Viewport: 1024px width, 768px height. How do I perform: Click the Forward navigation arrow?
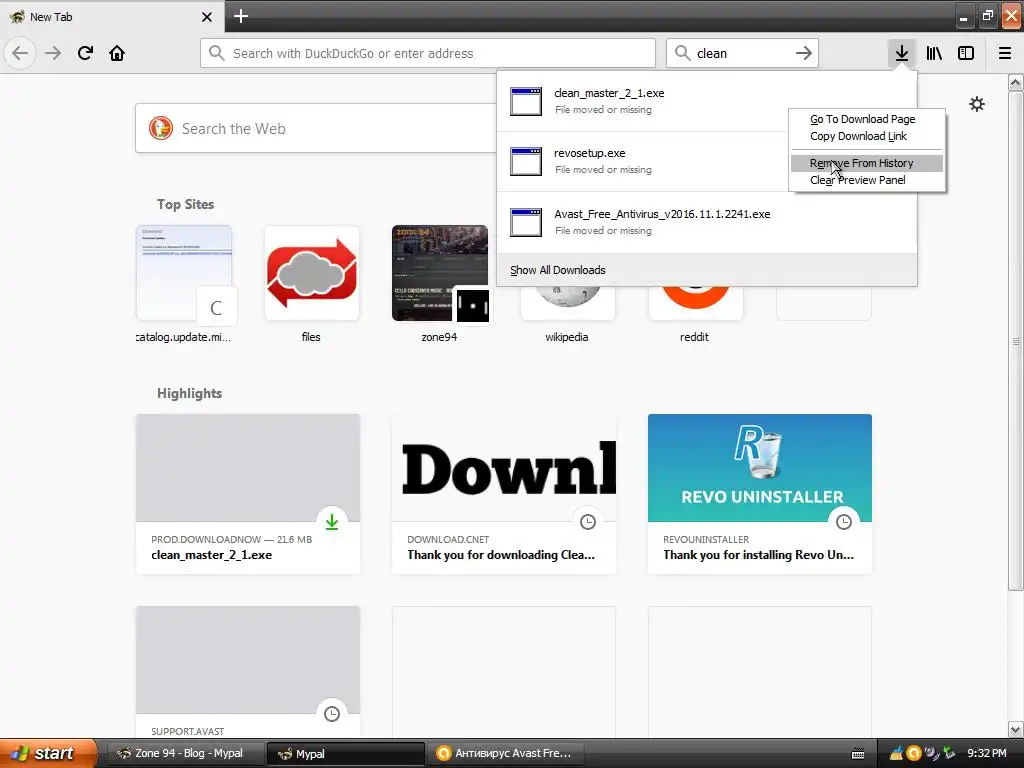click(x=53, y=53)
